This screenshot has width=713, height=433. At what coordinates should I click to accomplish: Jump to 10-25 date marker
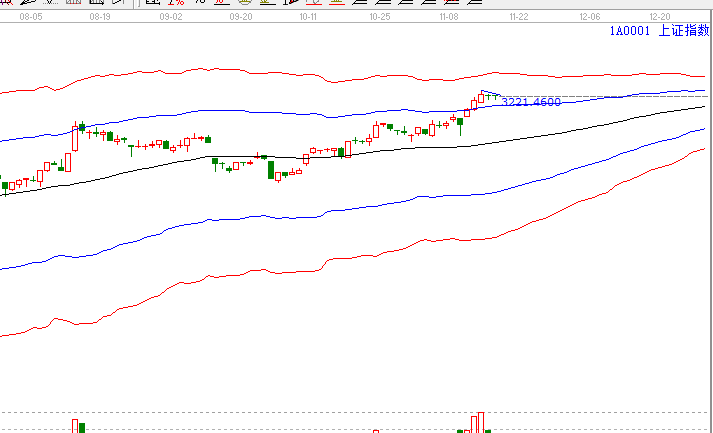379,17
